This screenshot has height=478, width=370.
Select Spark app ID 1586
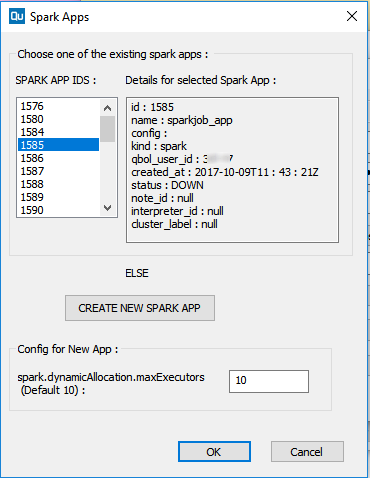click(58, 158)
